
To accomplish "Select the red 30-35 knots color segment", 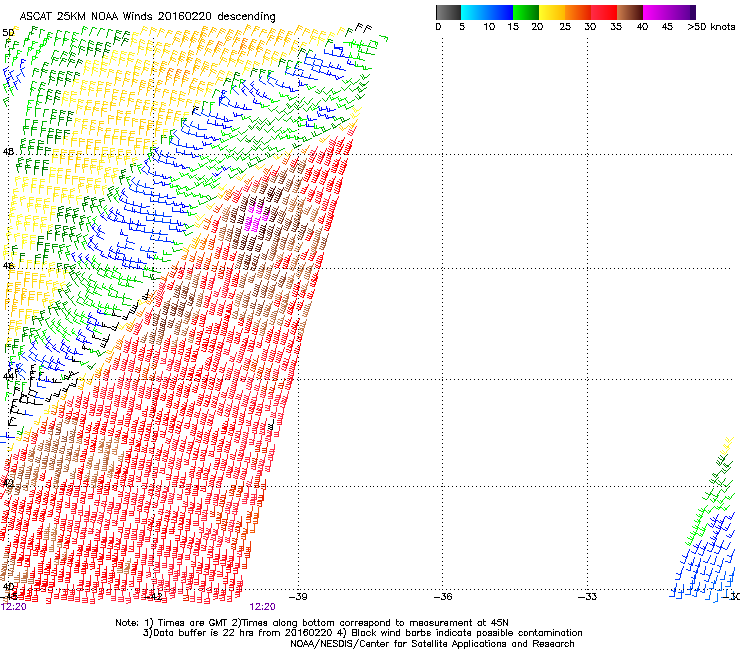I will (604, 12).
